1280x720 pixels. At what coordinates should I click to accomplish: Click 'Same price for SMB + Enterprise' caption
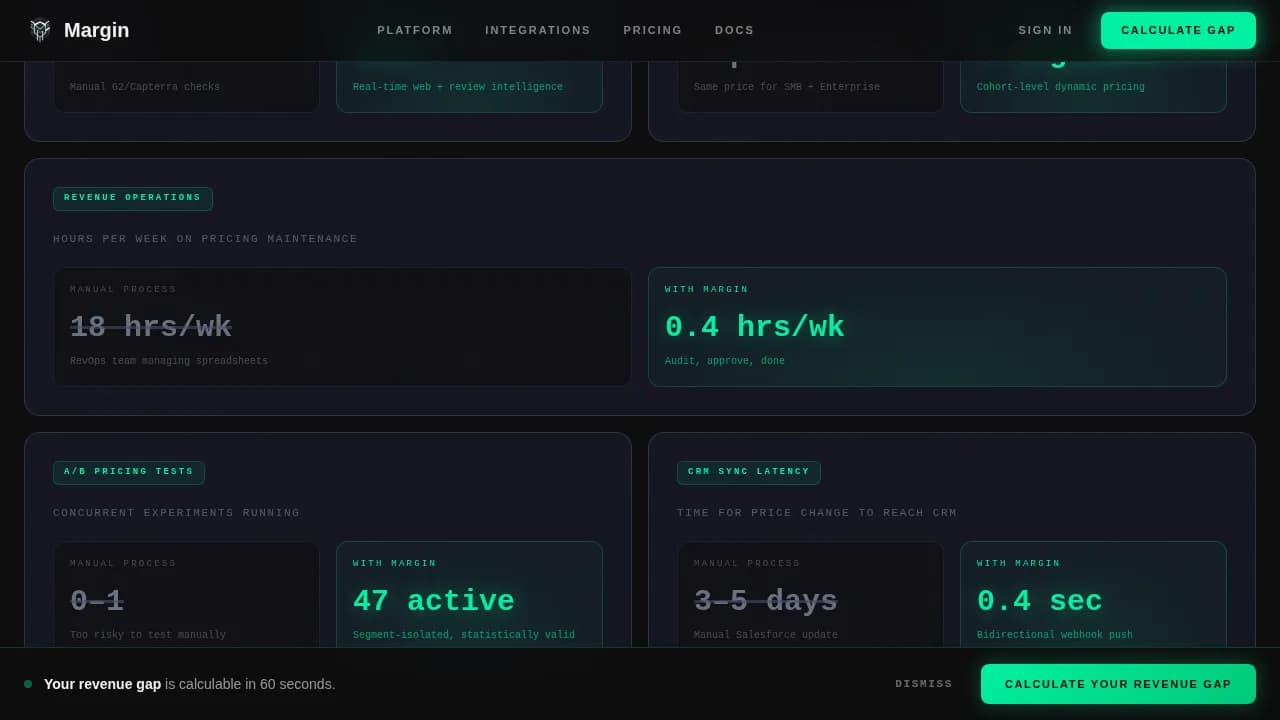click(787, 87)
